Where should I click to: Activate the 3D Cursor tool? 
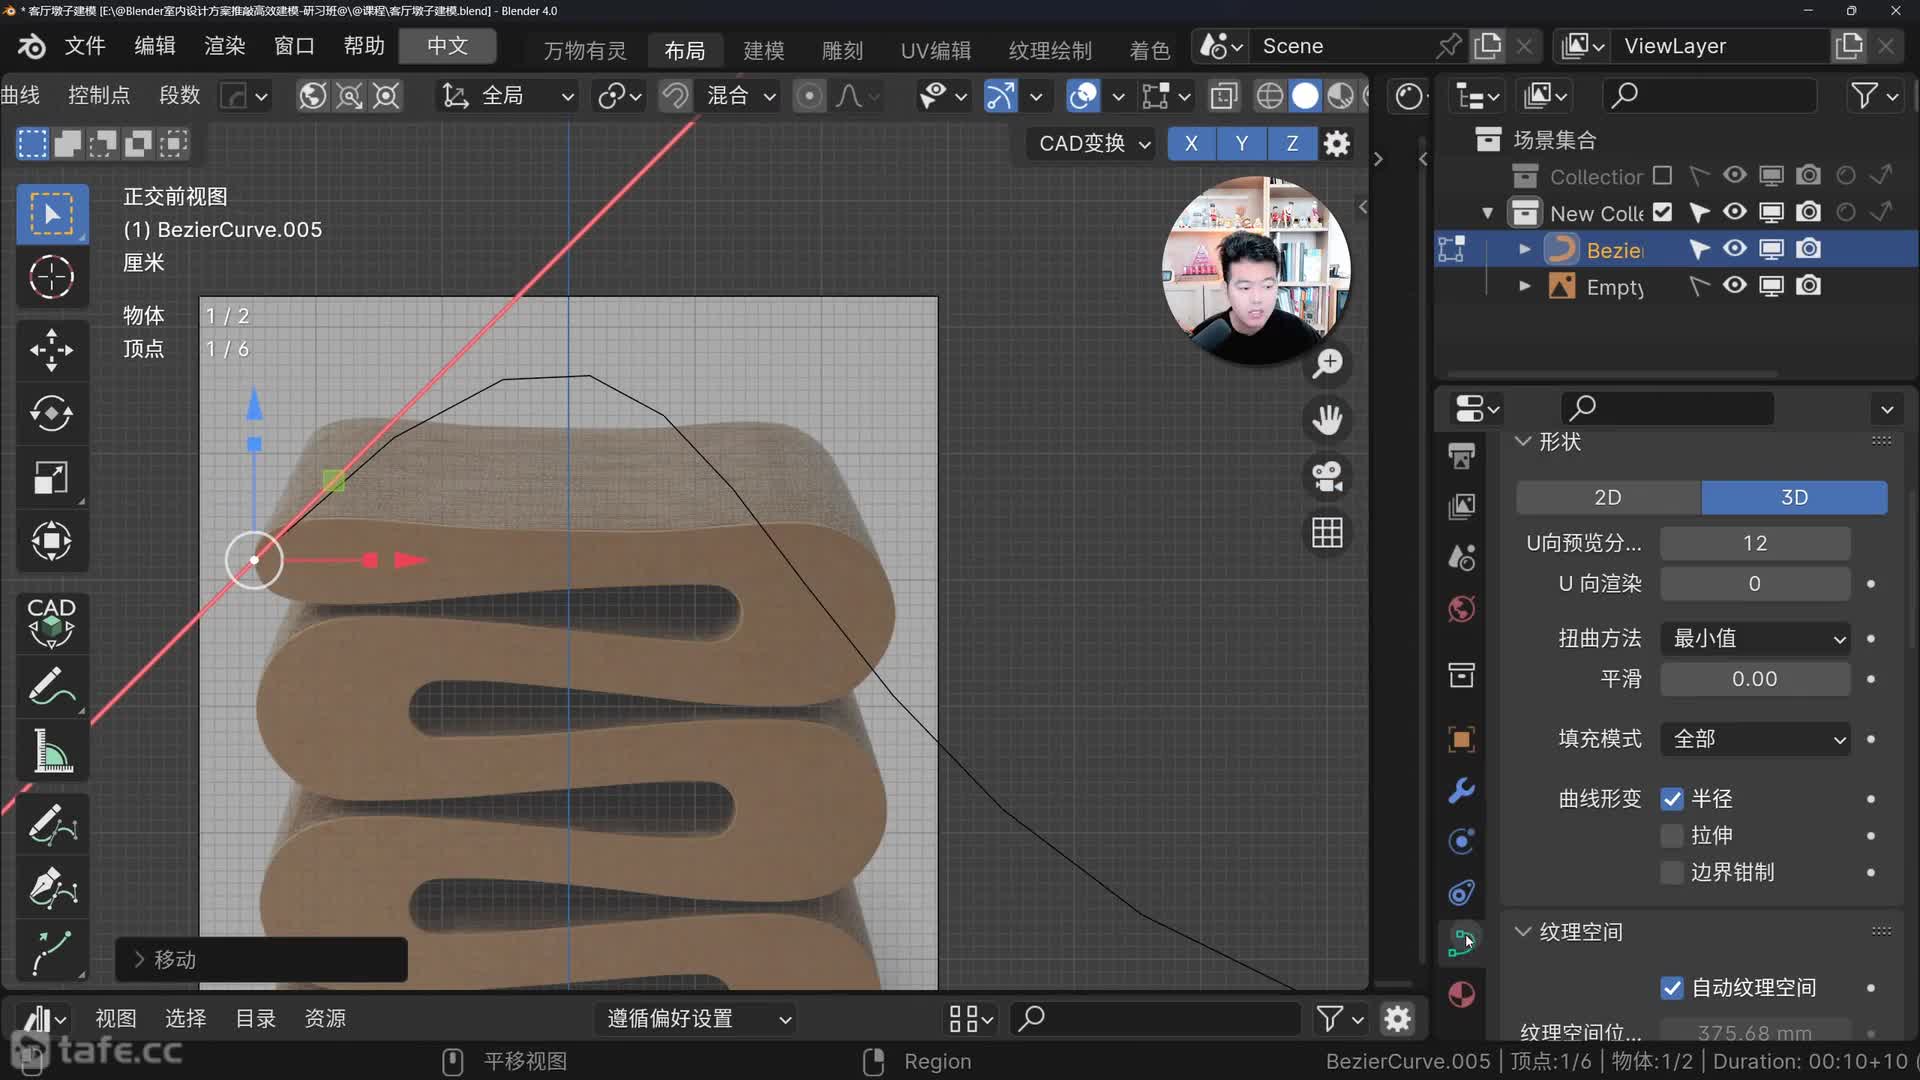[51, 277]
